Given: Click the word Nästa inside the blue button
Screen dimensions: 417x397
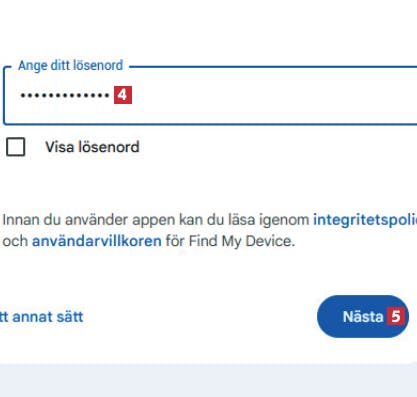Looking at the screenshot, I should (x=363, y=316).
